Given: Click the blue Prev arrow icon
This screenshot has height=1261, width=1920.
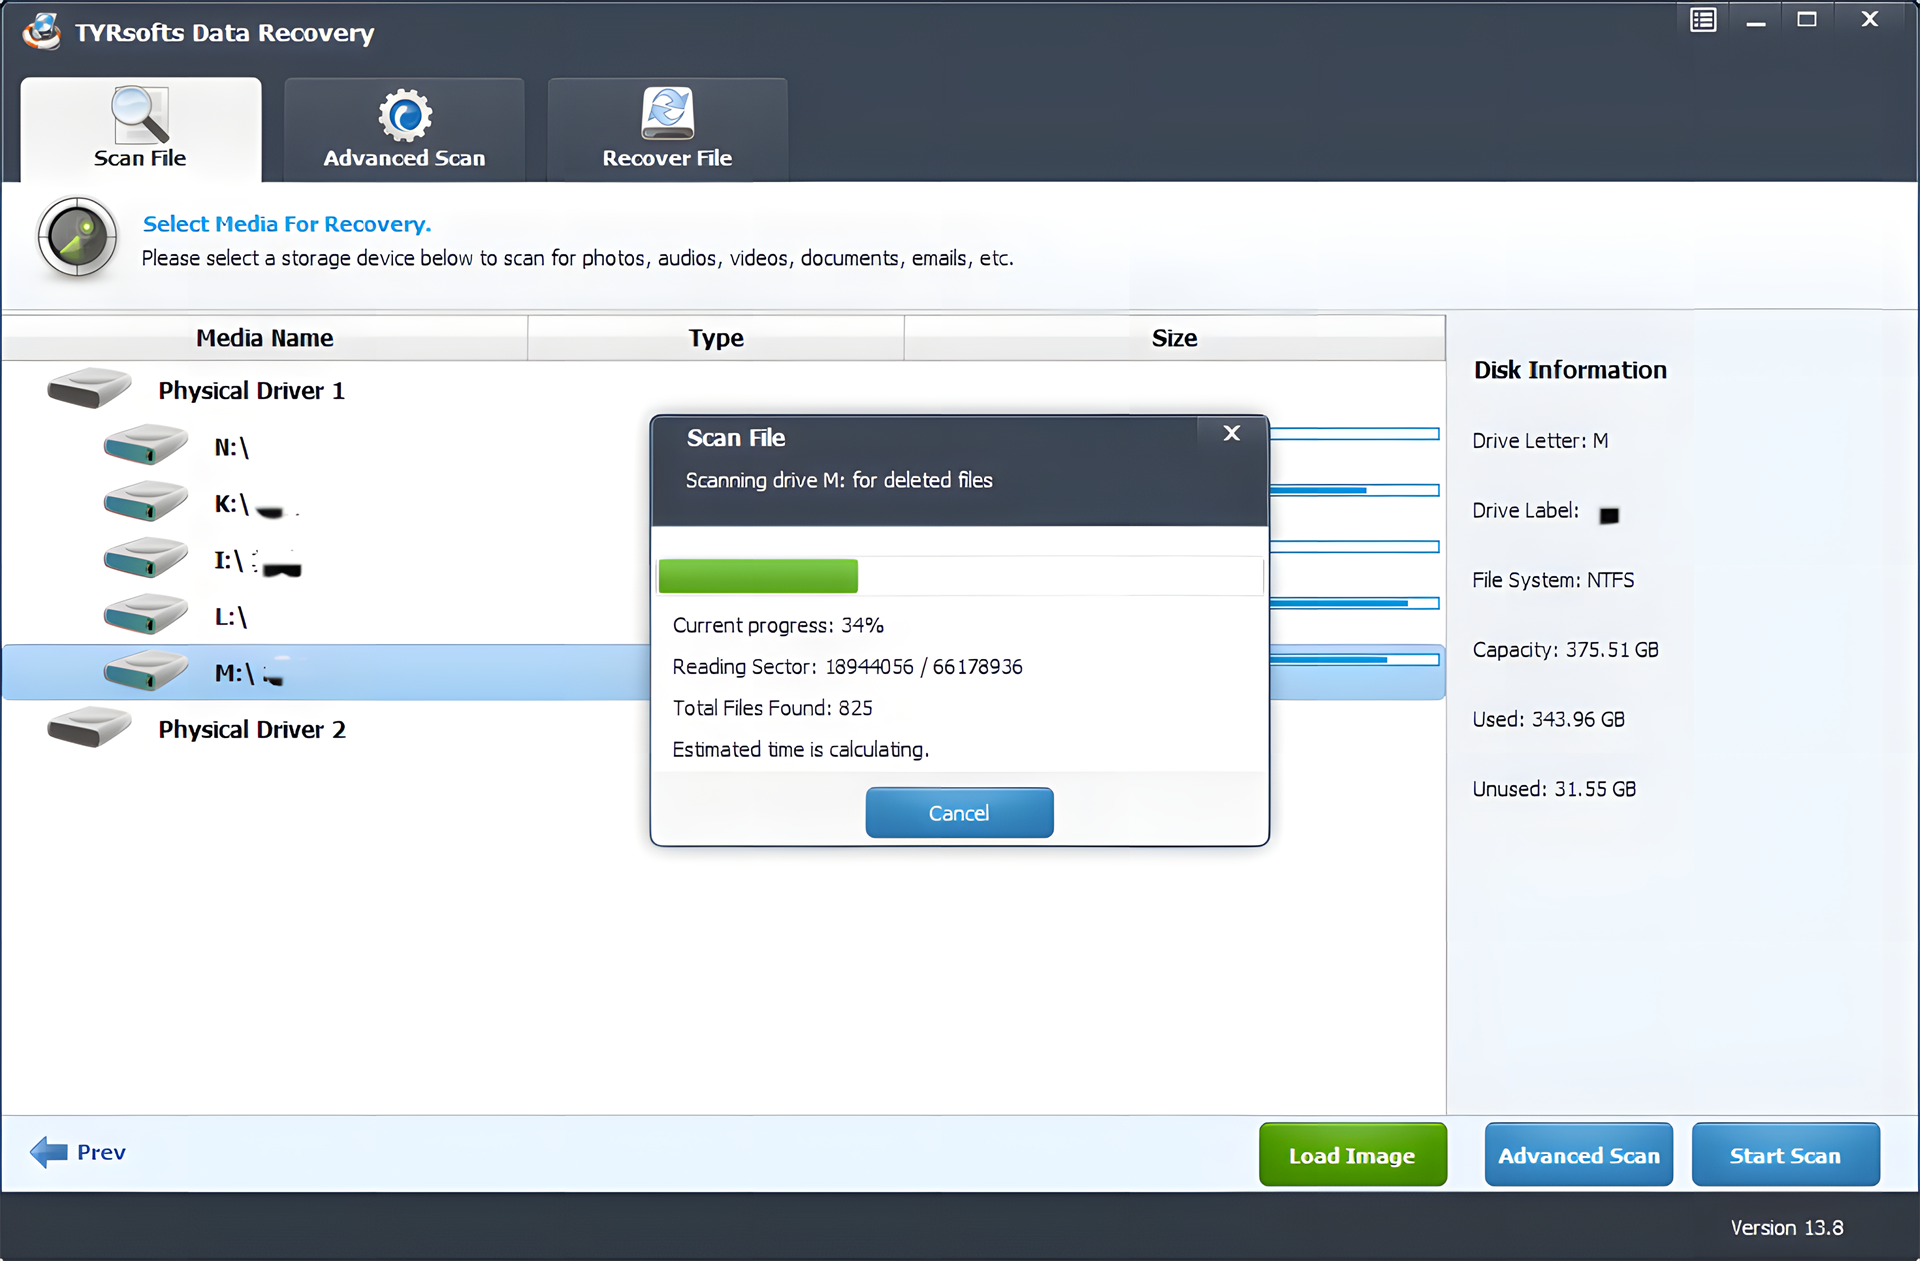Looking at the screenshot, I should point(48,1152).
